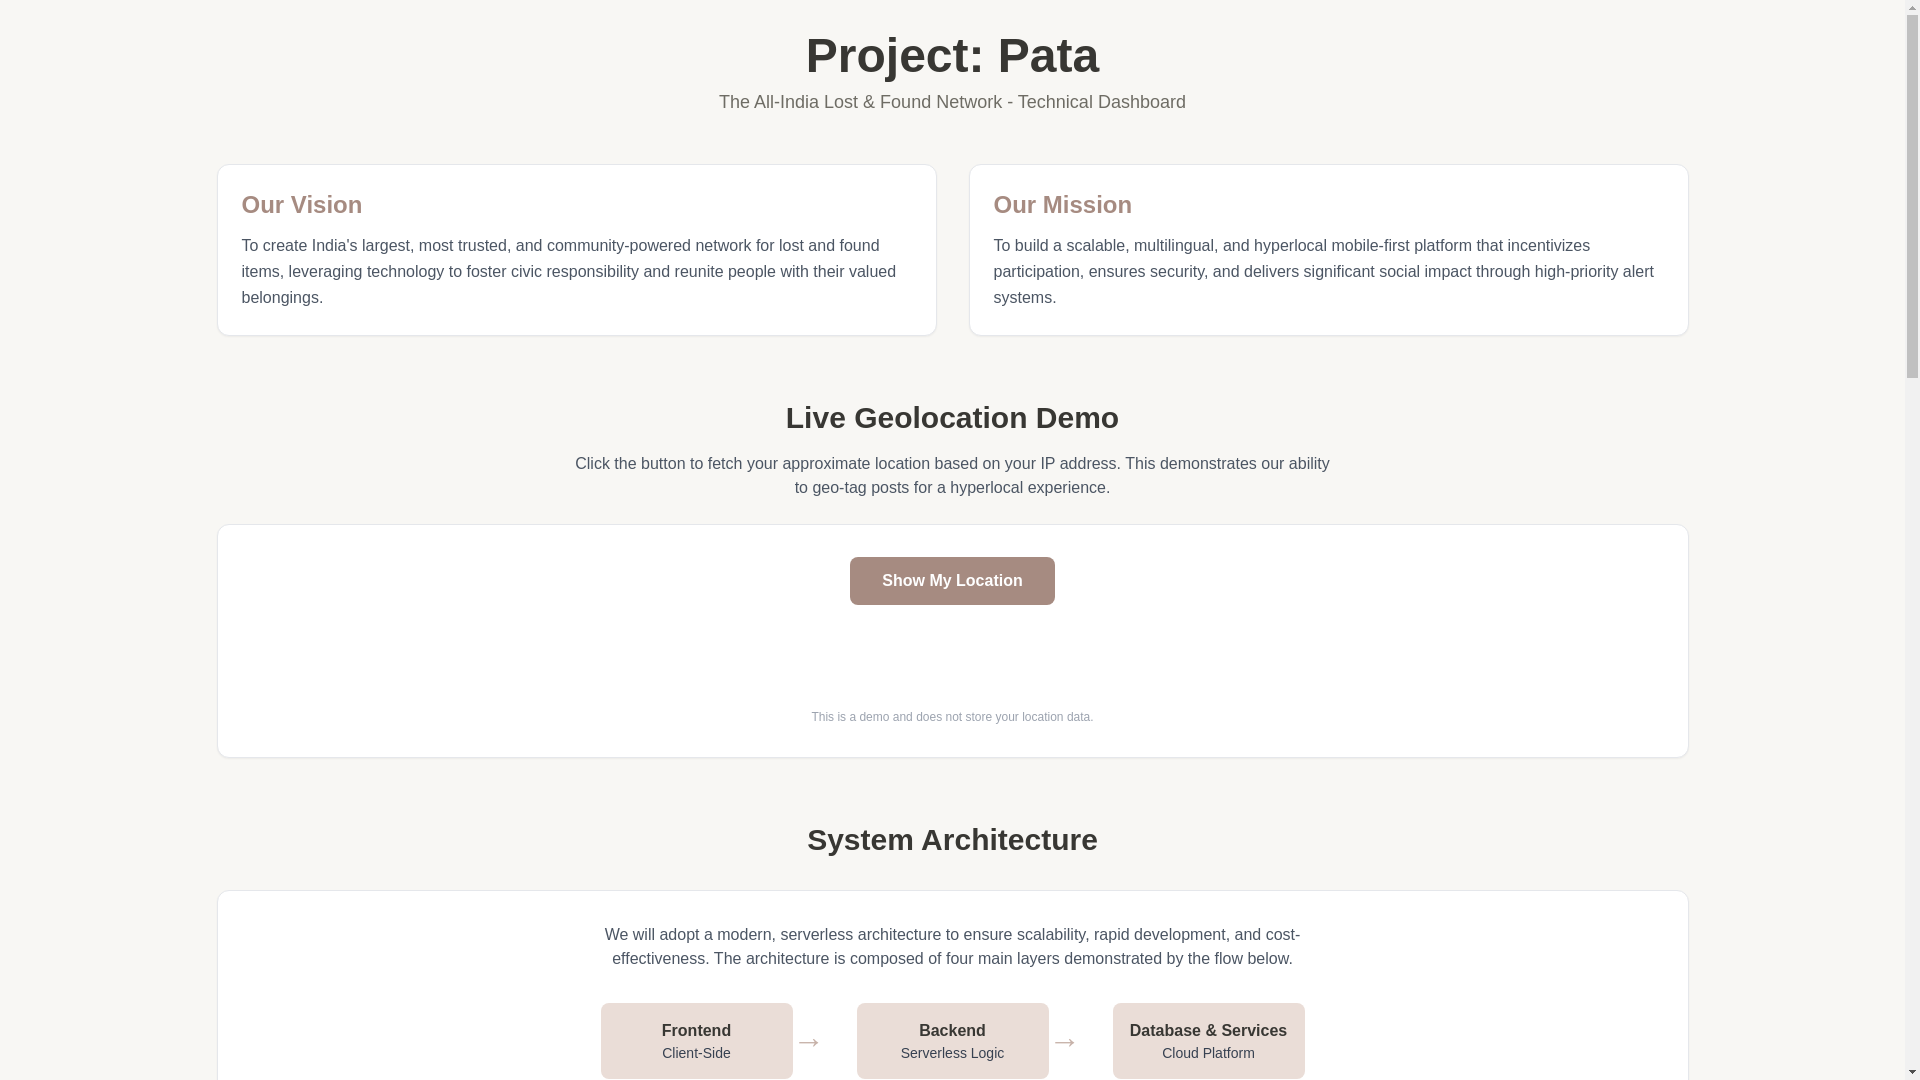The width and height of the screenshot is (1920, 1080).
Task: Click the arrow between Backend and Database
Action: [1065, 1042]
